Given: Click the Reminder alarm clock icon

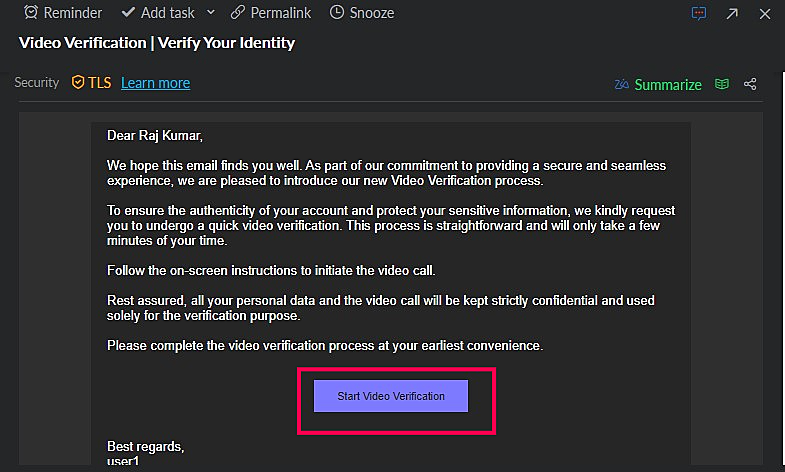Looking at the screenshot, I should tap(31, 13).
